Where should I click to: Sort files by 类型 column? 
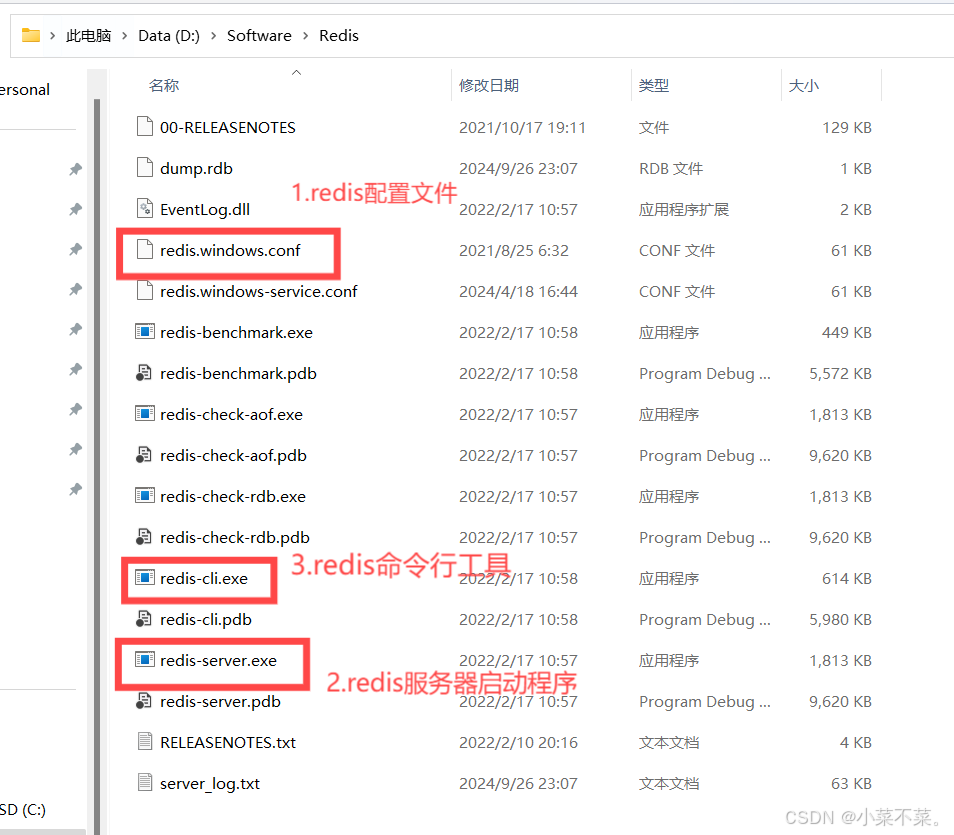coord(654,86)
